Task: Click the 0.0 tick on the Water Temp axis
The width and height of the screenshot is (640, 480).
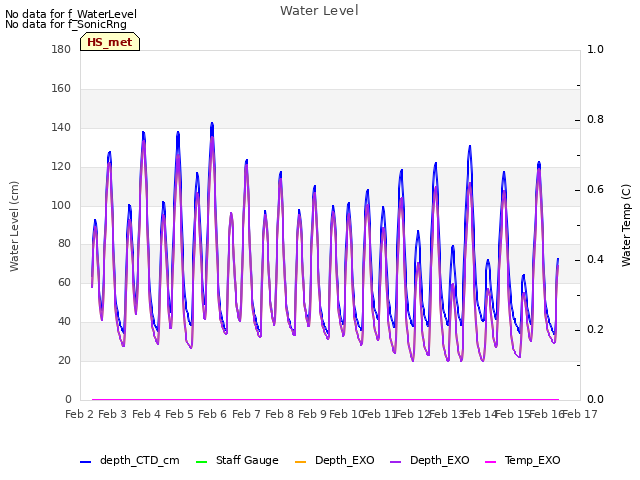Action: [595, 399]
